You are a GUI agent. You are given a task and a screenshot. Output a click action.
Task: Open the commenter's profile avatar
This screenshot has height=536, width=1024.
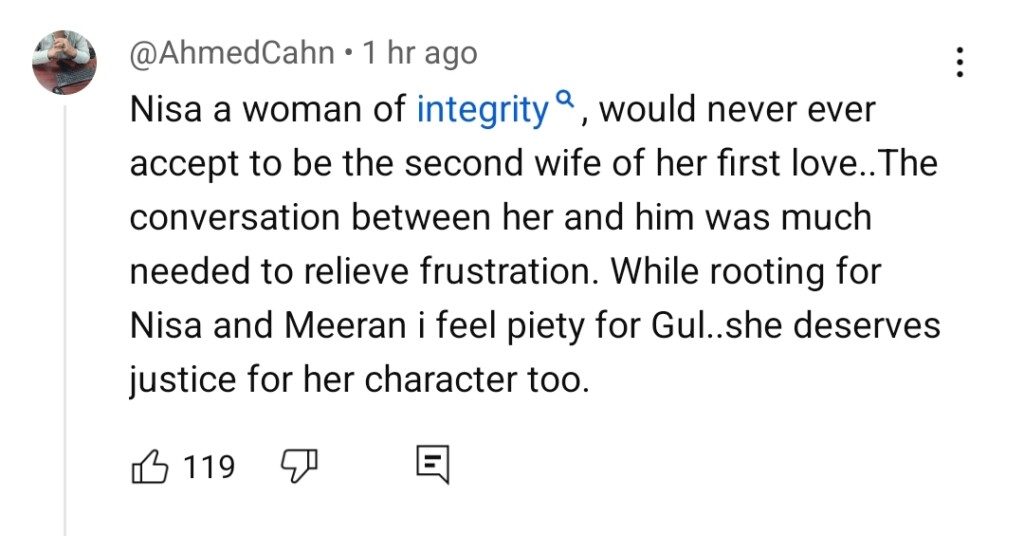coord(64,61)
